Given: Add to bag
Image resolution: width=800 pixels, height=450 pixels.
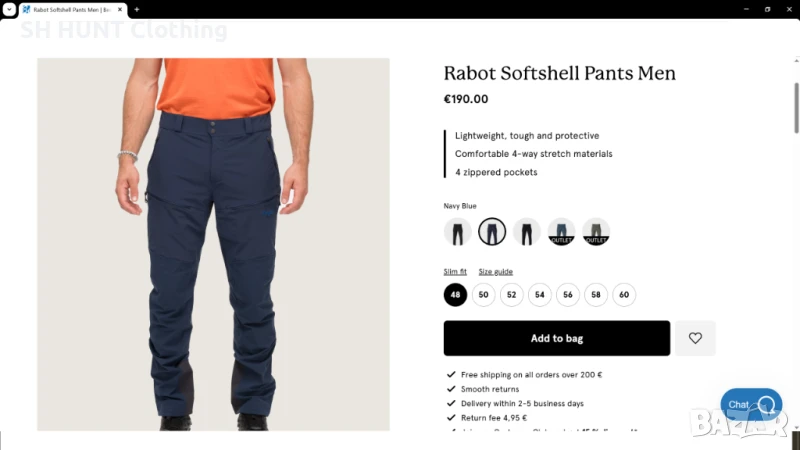Looking at the screenshot, I should point(557,338).
